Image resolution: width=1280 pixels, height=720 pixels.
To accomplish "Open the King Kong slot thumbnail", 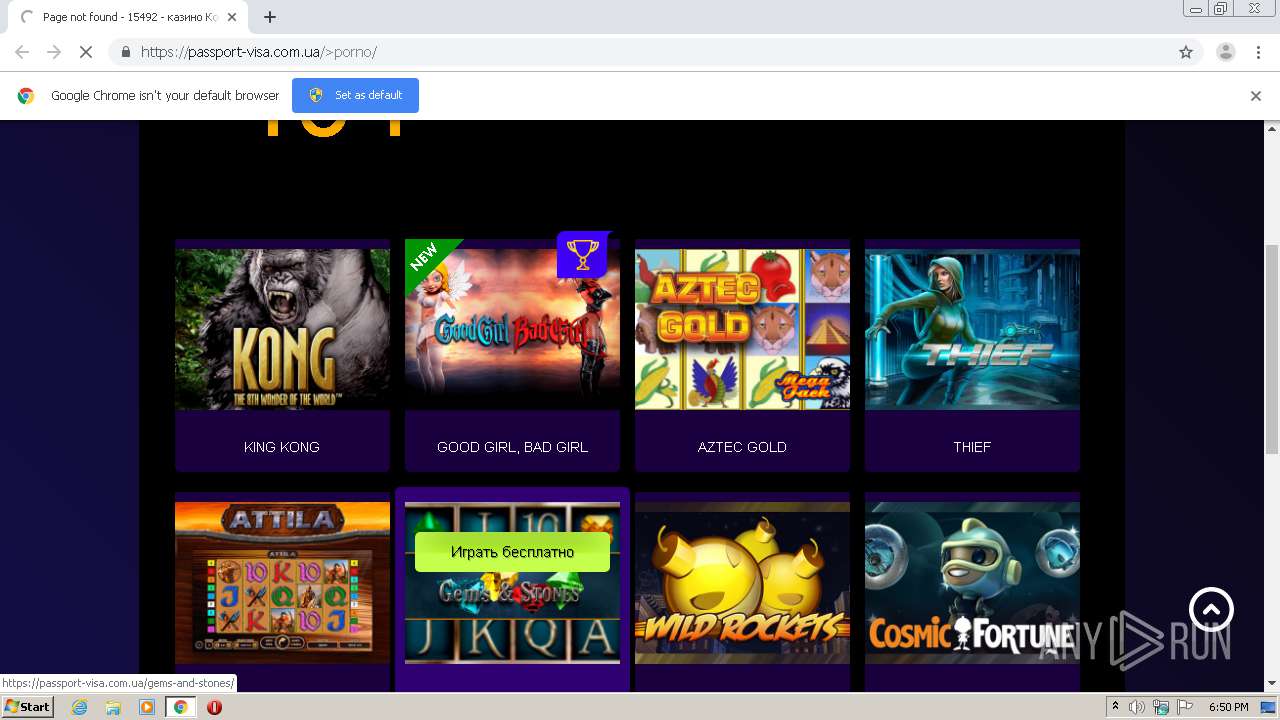I will [282, 329].
